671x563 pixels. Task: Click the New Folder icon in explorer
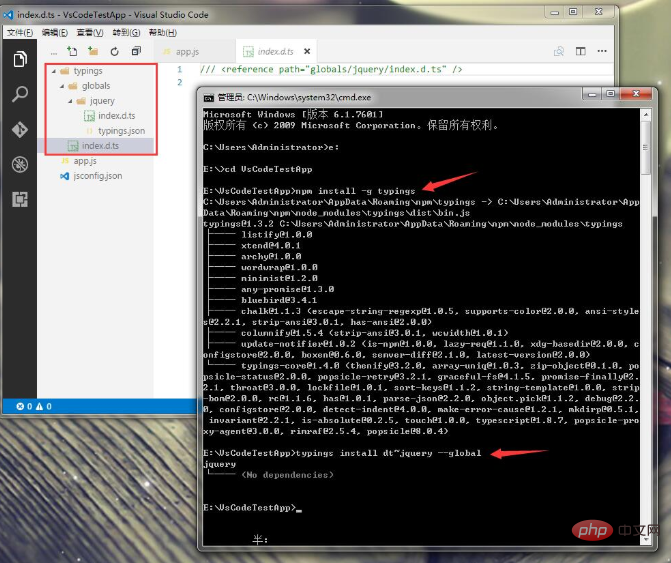[93, 51]
